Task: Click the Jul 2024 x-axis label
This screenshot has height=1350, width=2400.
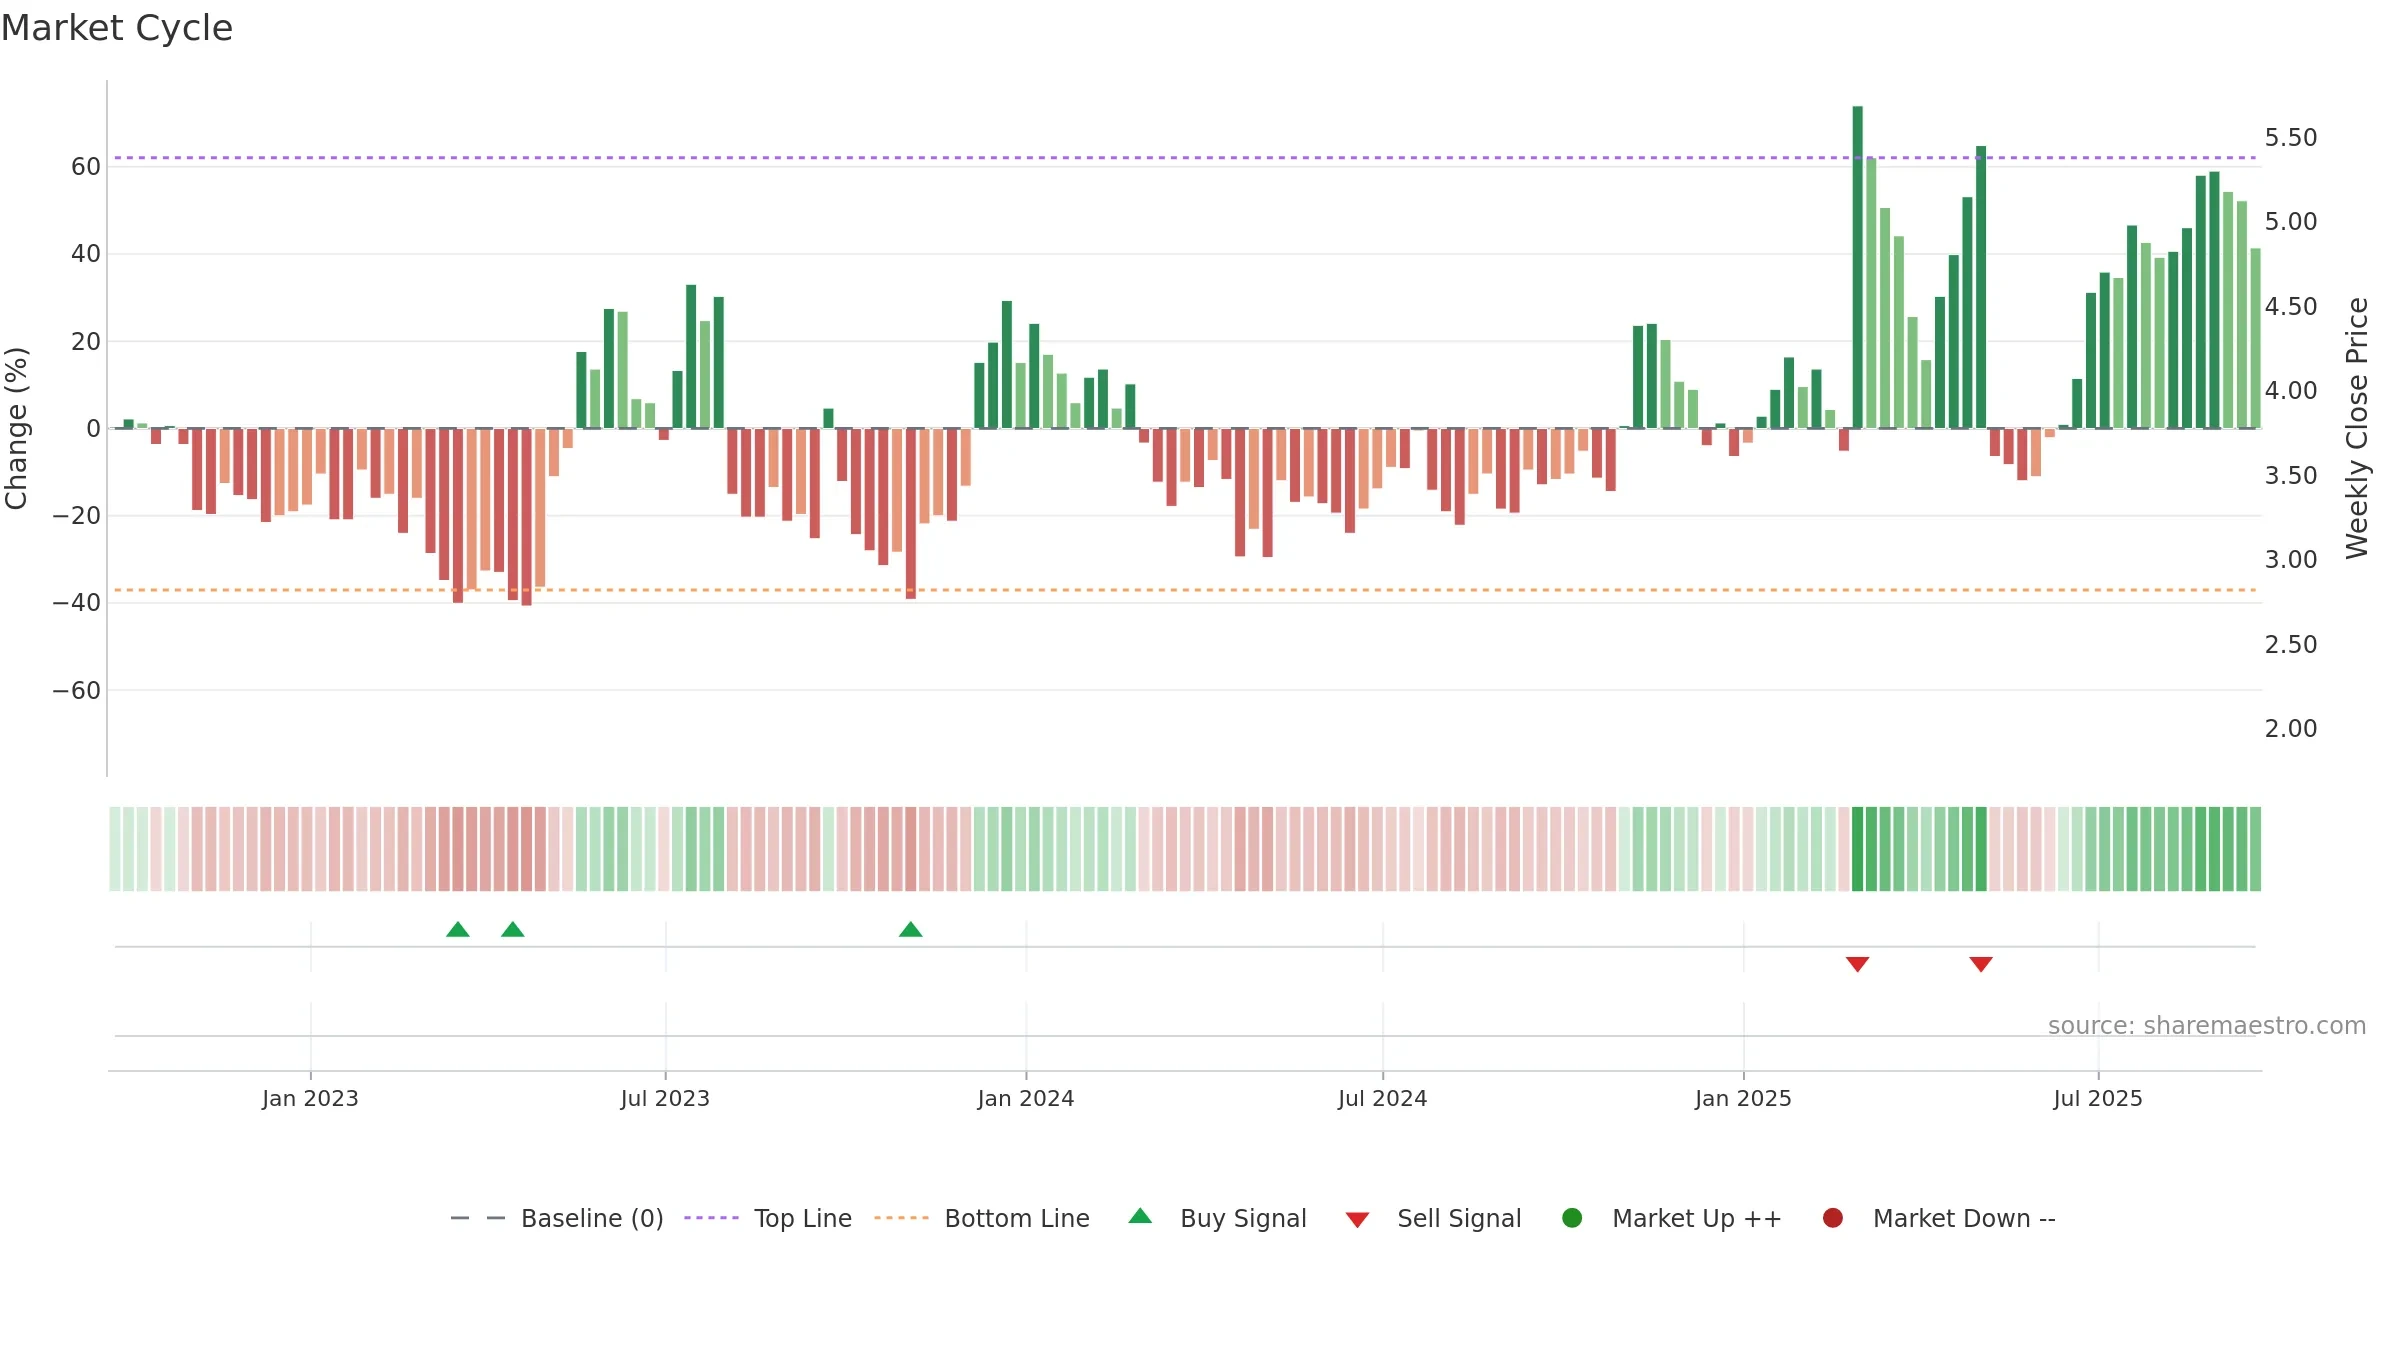Action: (1383, 1098)
